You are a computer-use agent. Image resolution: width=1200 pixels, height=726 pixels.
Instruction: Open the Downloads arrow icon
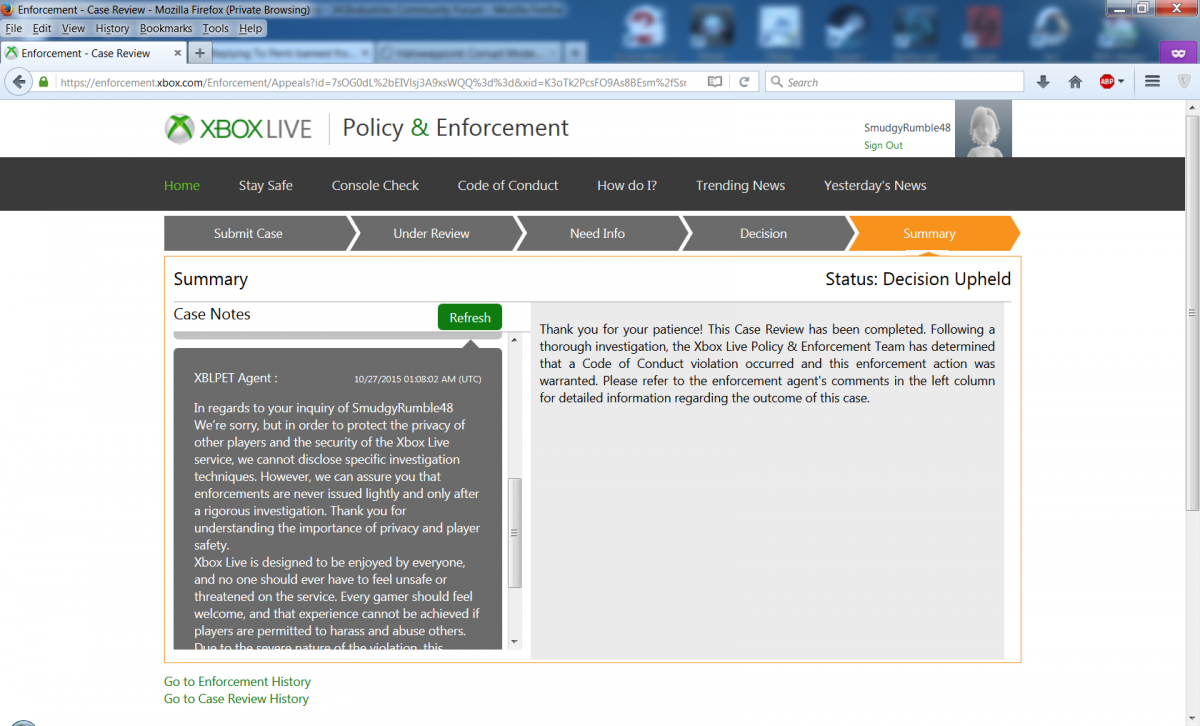click(x=1043, y=82)
